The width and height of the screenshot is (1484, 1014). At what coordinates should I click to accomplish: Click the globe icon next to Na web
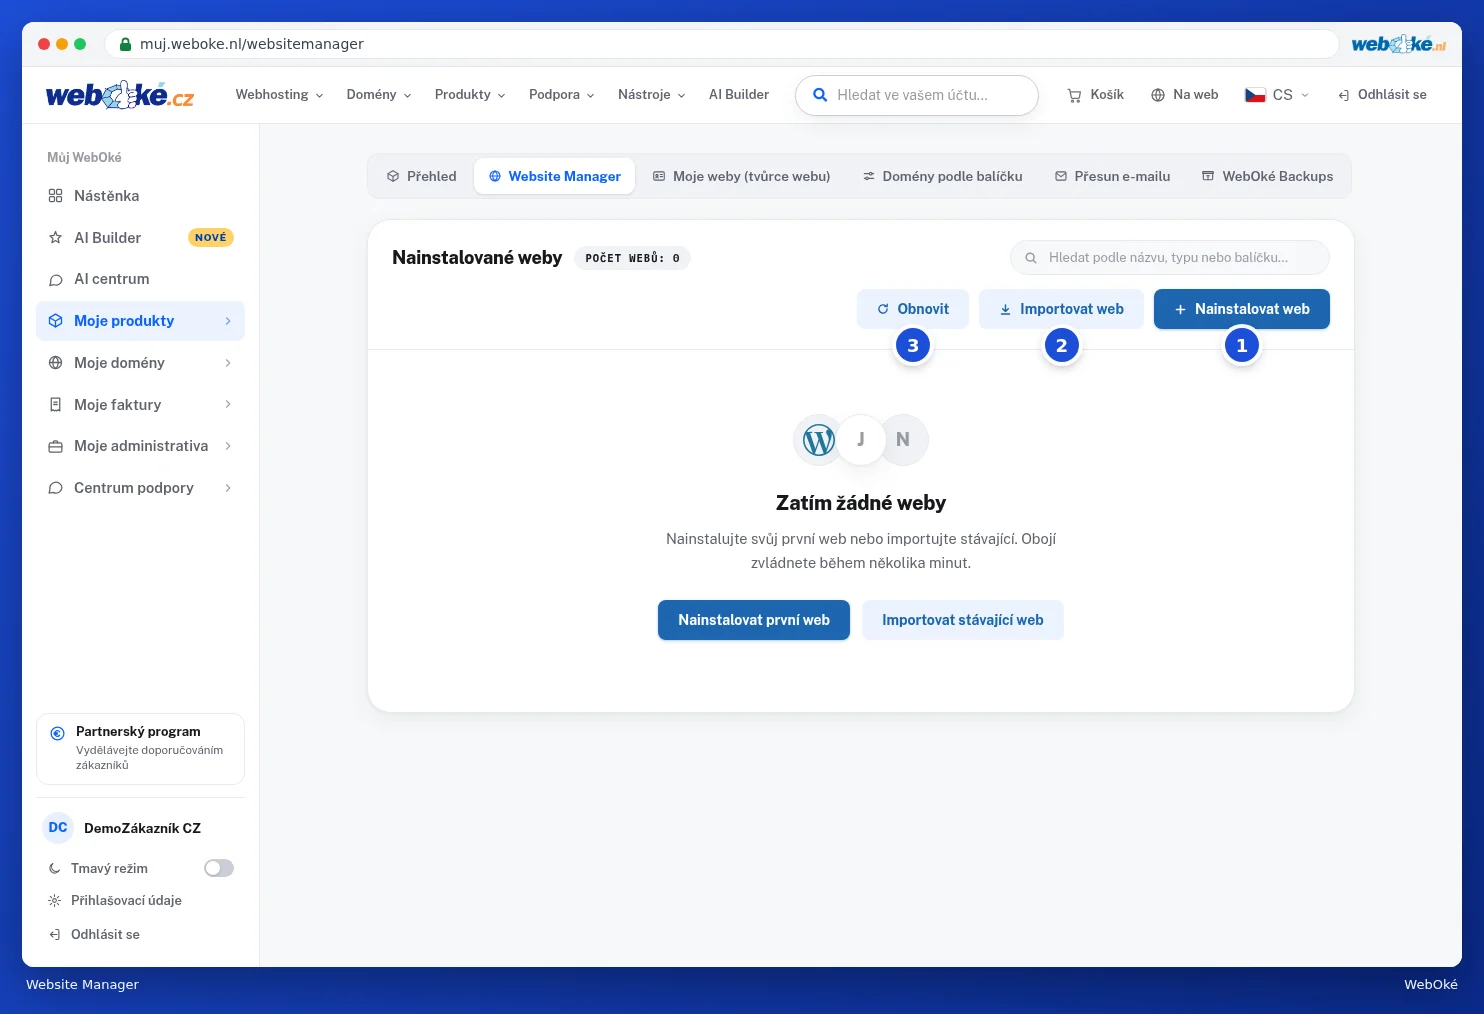click(x=1158, y=95)
